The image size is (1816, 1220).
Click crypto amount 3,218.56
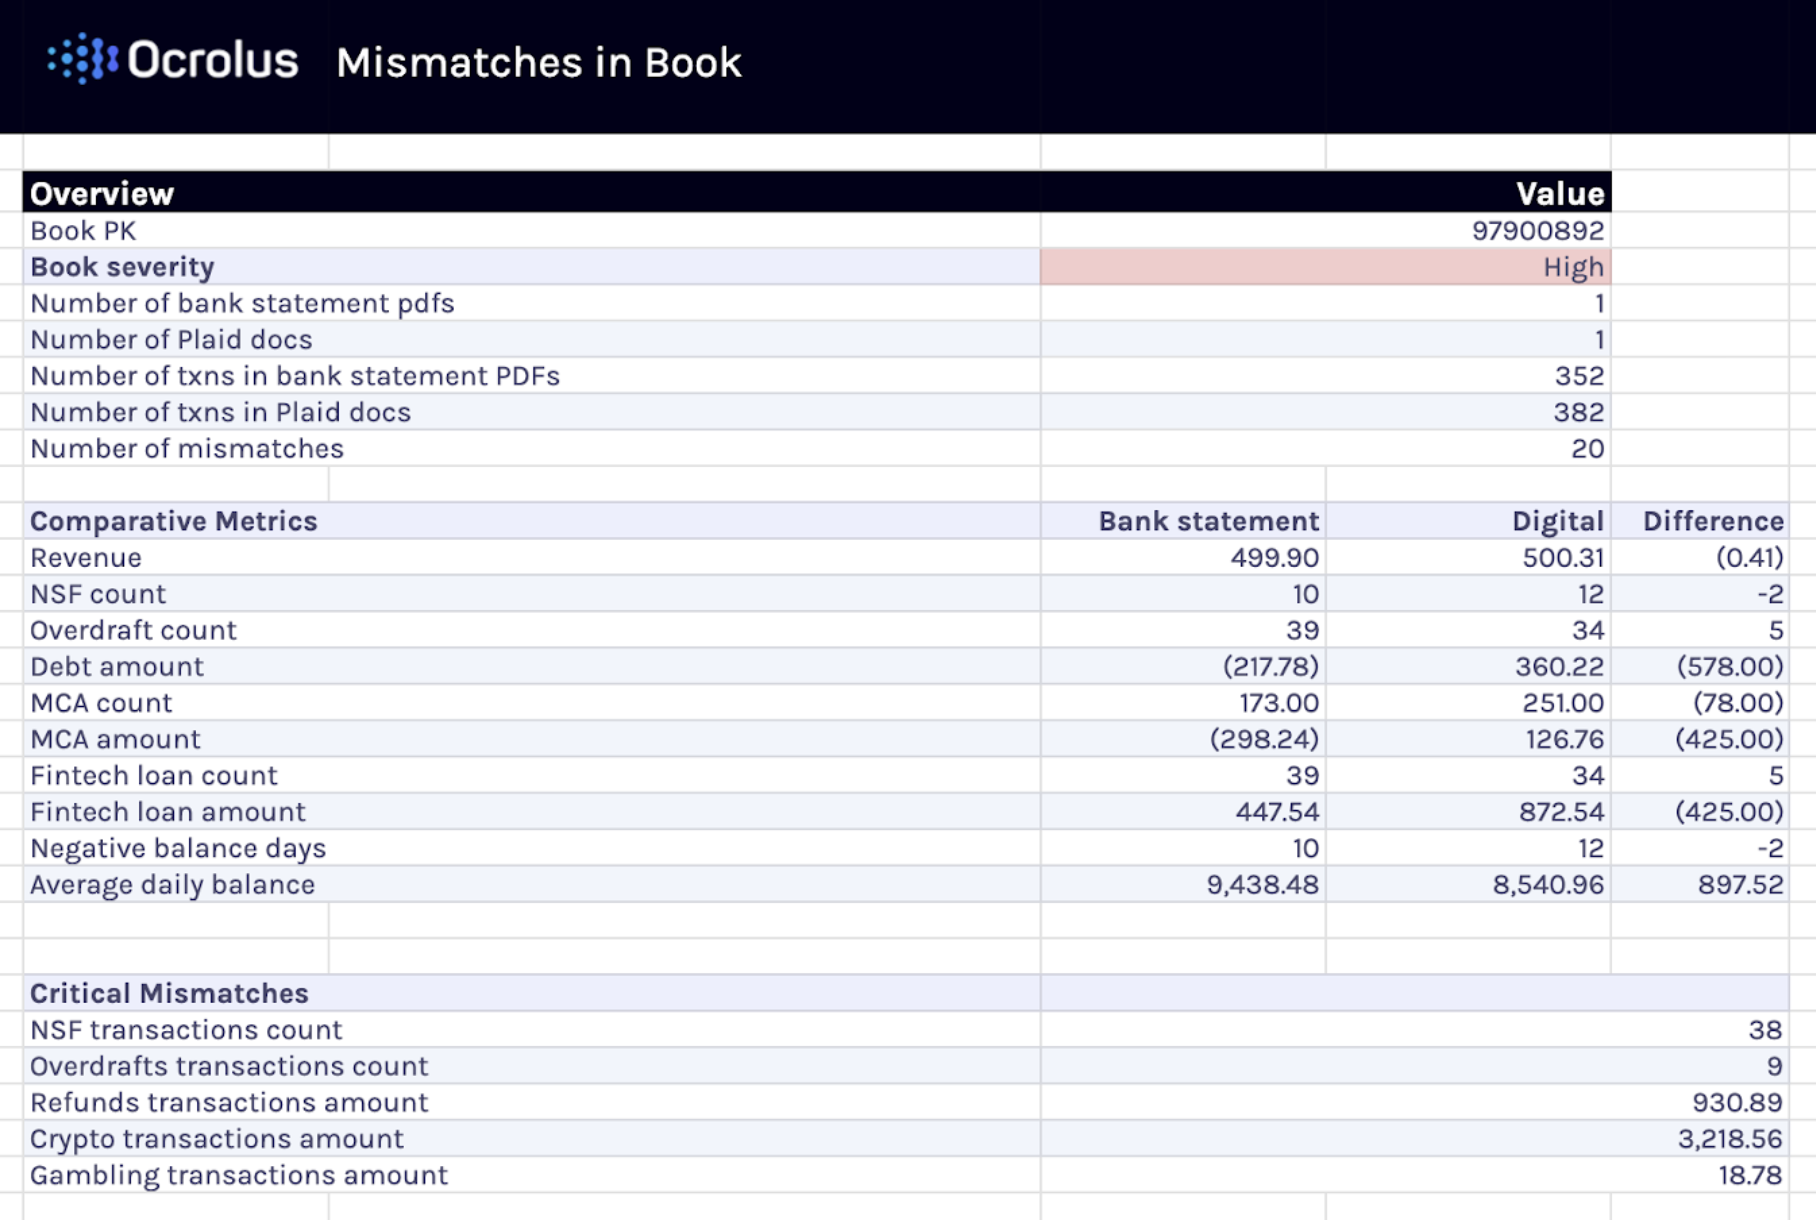click(x=1731, y=1139)
